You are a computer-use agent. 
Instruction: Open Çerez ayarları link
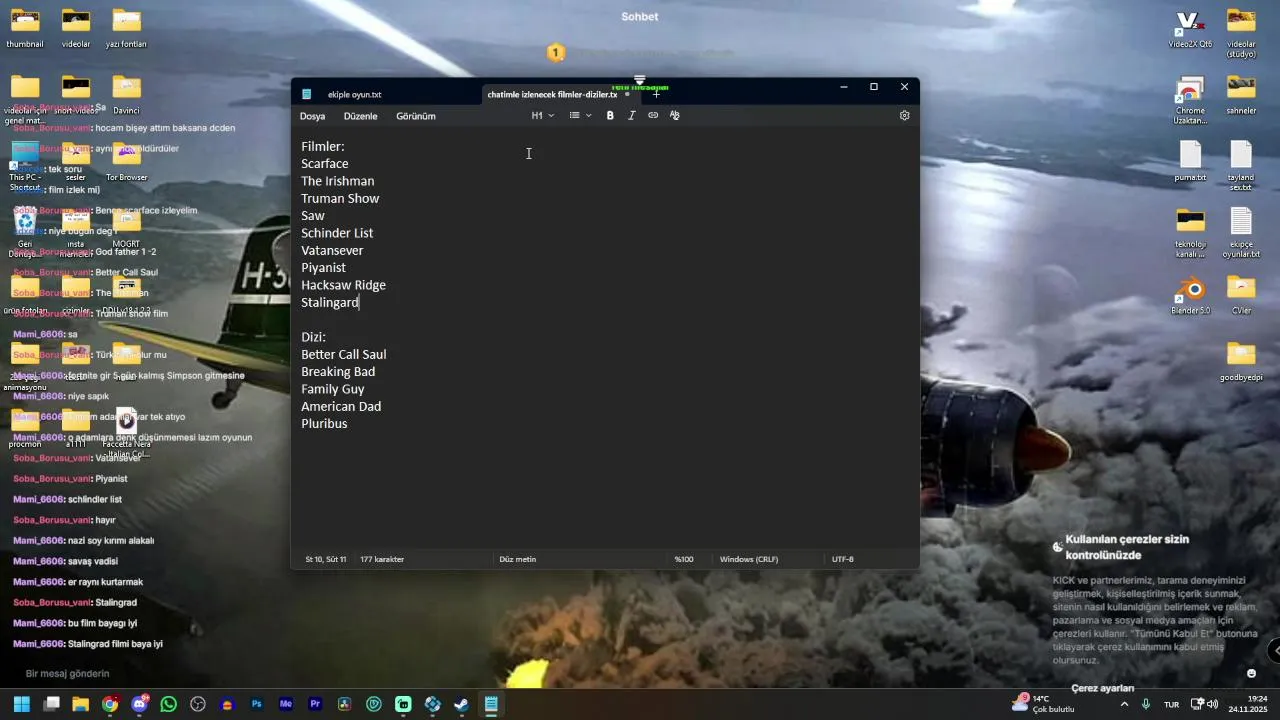[x=1103, y=688]
